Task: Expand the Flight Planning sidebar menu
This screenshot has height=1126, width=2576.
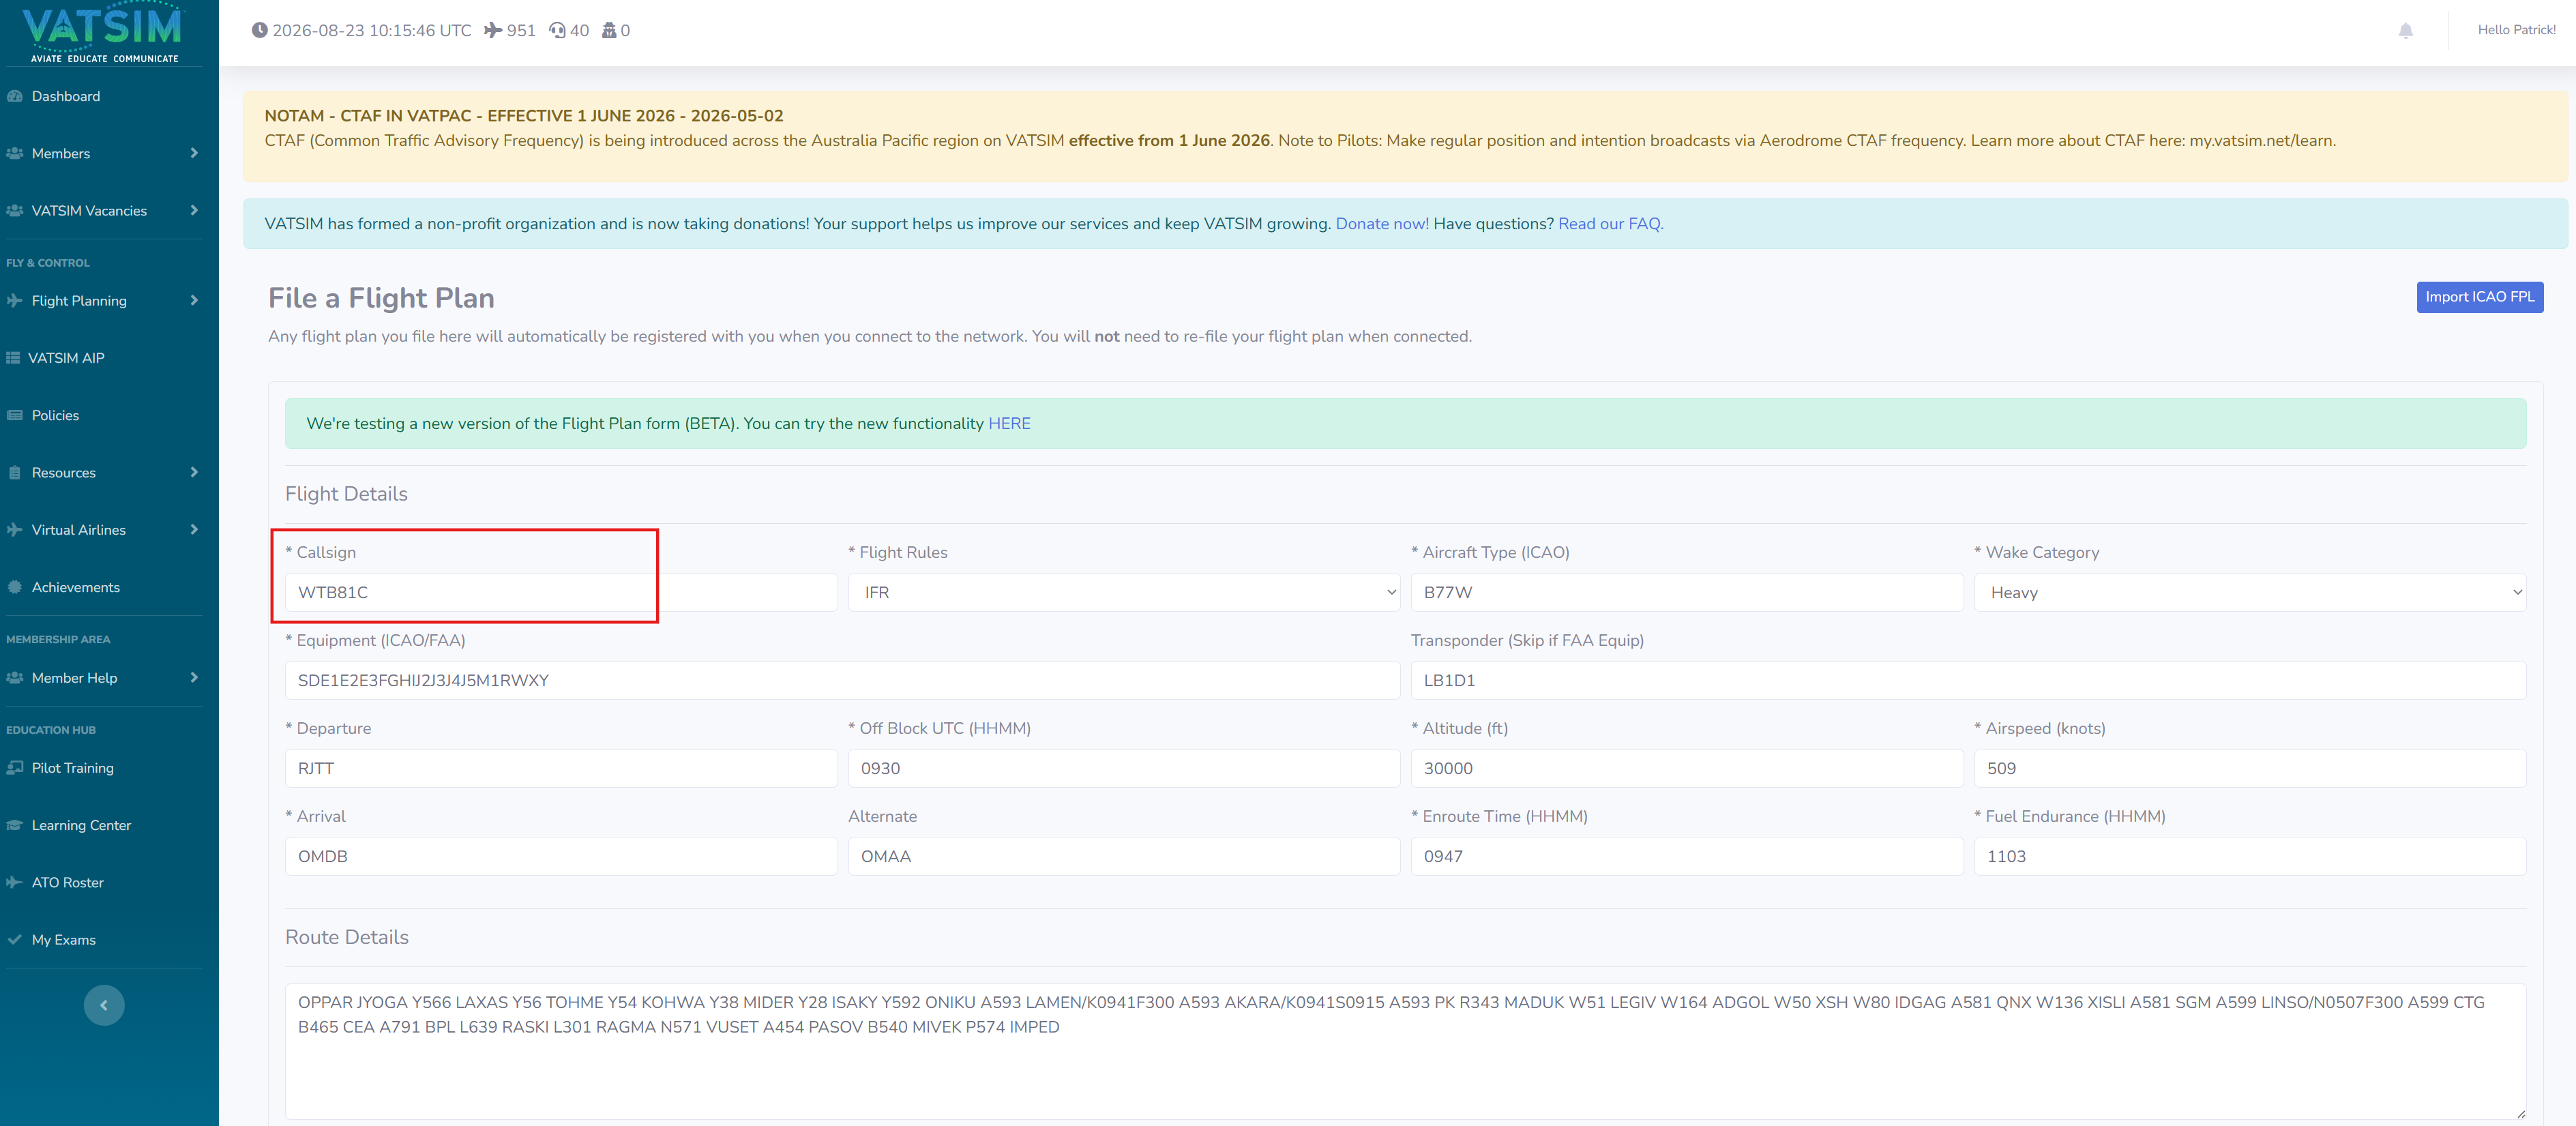Action: coord(104,300)
